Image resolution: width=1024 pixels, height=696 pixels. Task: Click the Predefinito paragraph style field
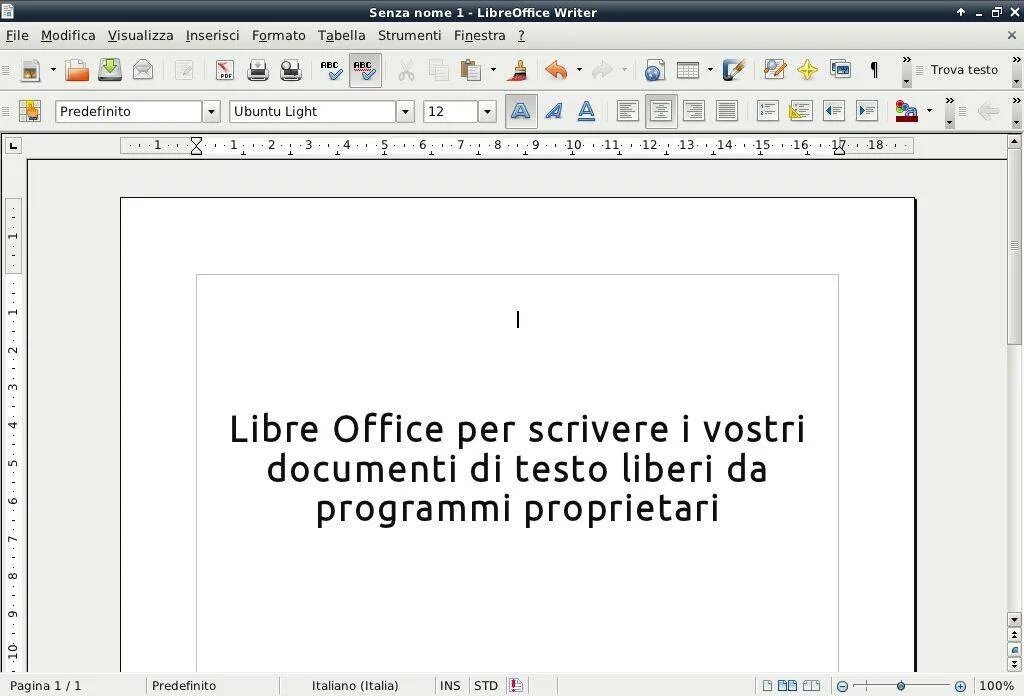[x=129, y=112]
